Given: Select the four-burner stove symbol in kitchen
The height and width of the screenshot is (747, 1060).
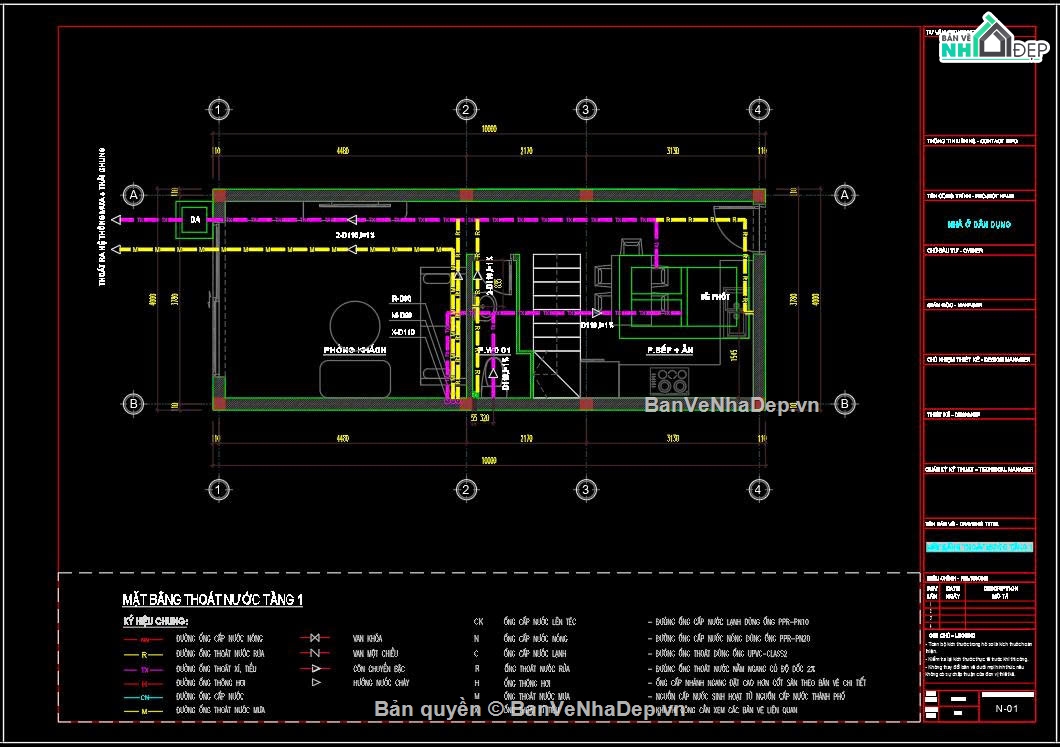Looking at the screenshot, I should 667,381.
